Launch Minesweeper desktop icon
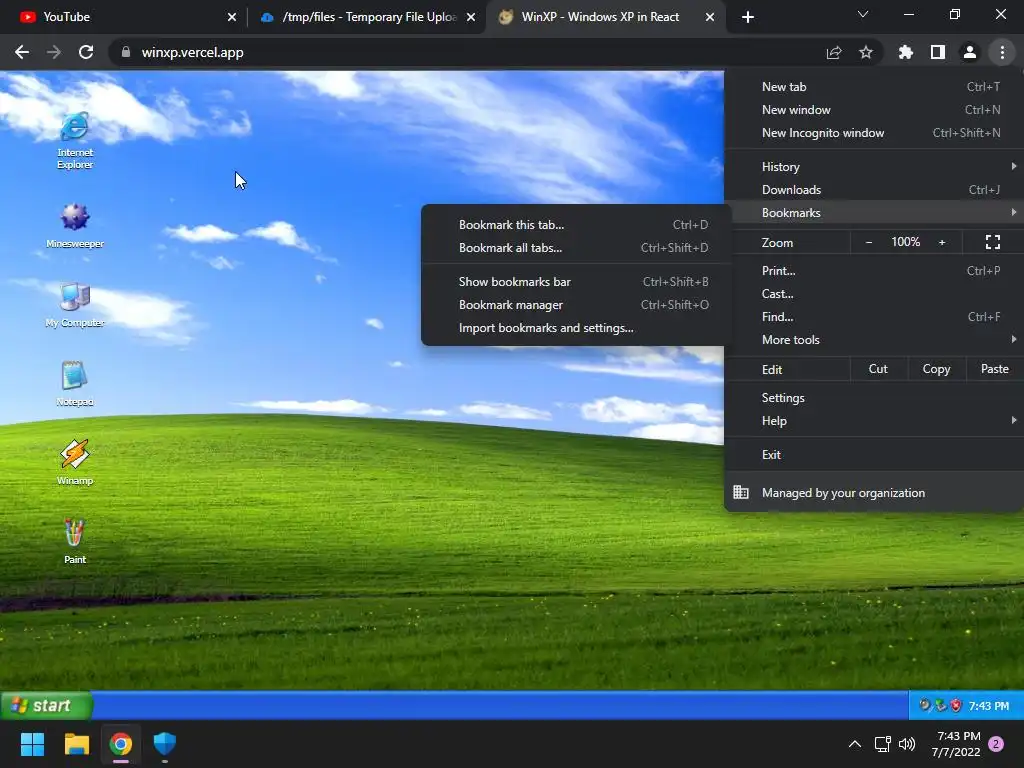The image size is (1024, 768). 74,225
